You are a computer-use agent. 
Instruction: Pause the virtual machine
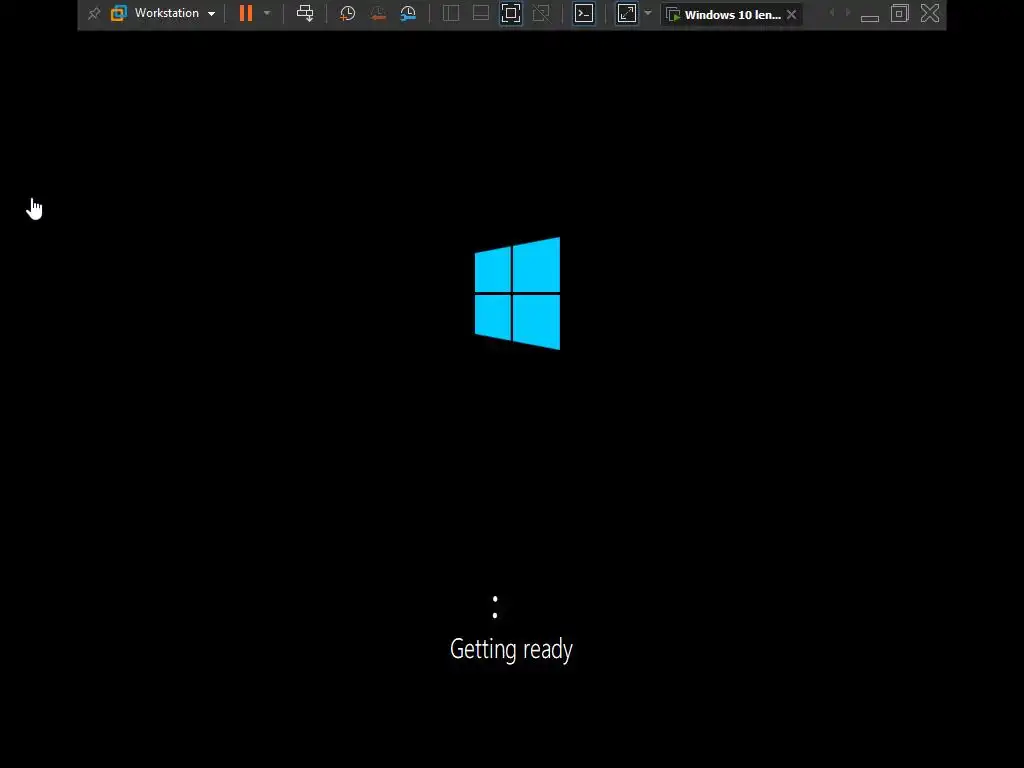point(246,13)
